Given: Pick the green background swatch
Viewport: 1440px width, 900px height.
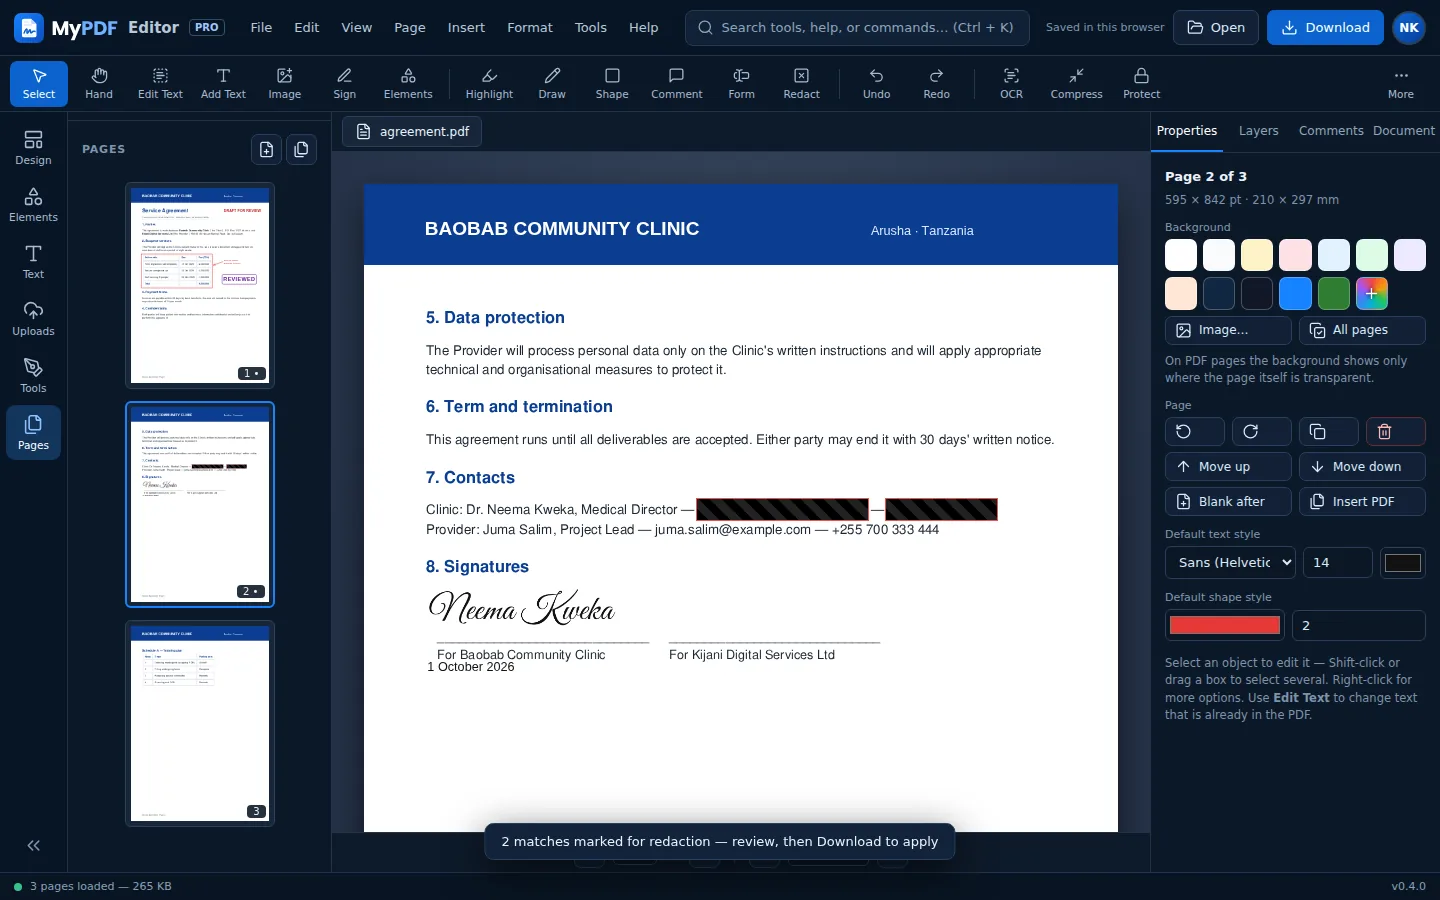Looking at the screenshot, I should [1333, 294].
